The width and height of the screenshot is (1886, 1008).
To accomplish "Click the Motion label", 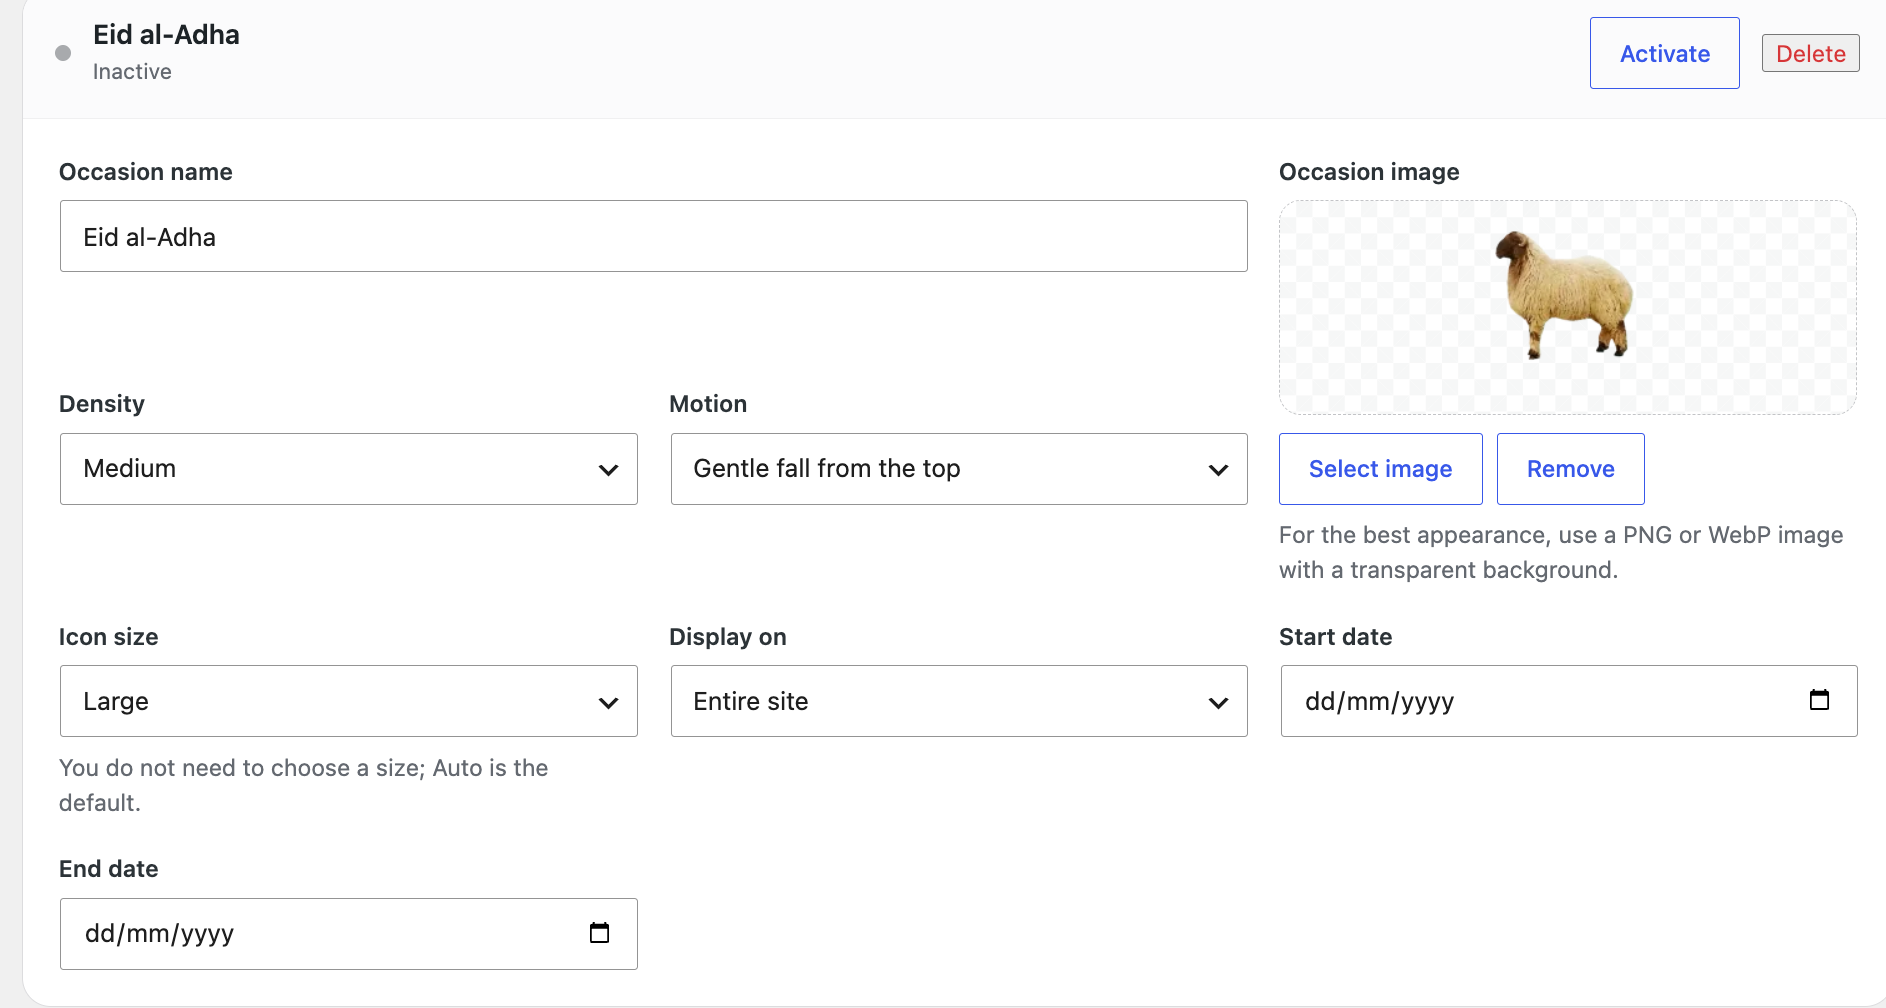I will [708, 404].
